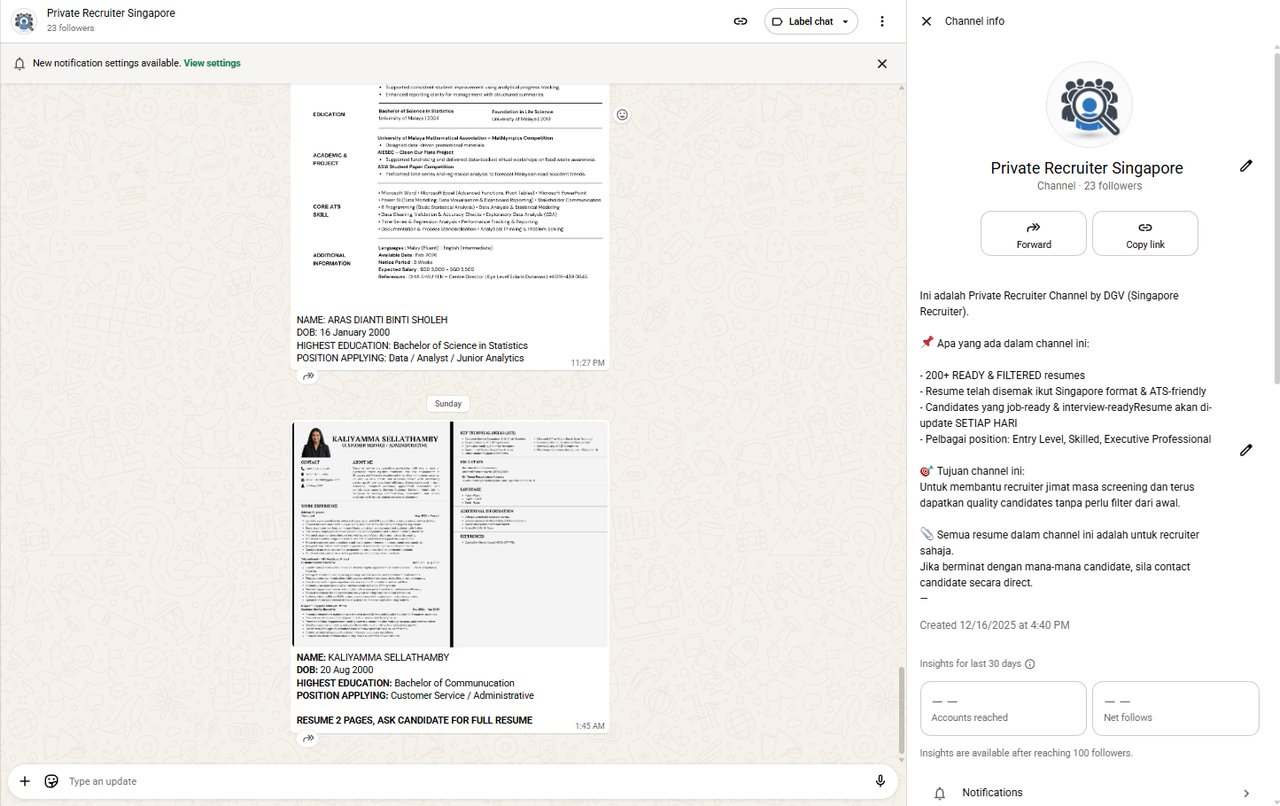1280x806 pixels.
Task: Open the emoji picker in composer
Action: tap(51, 781)
